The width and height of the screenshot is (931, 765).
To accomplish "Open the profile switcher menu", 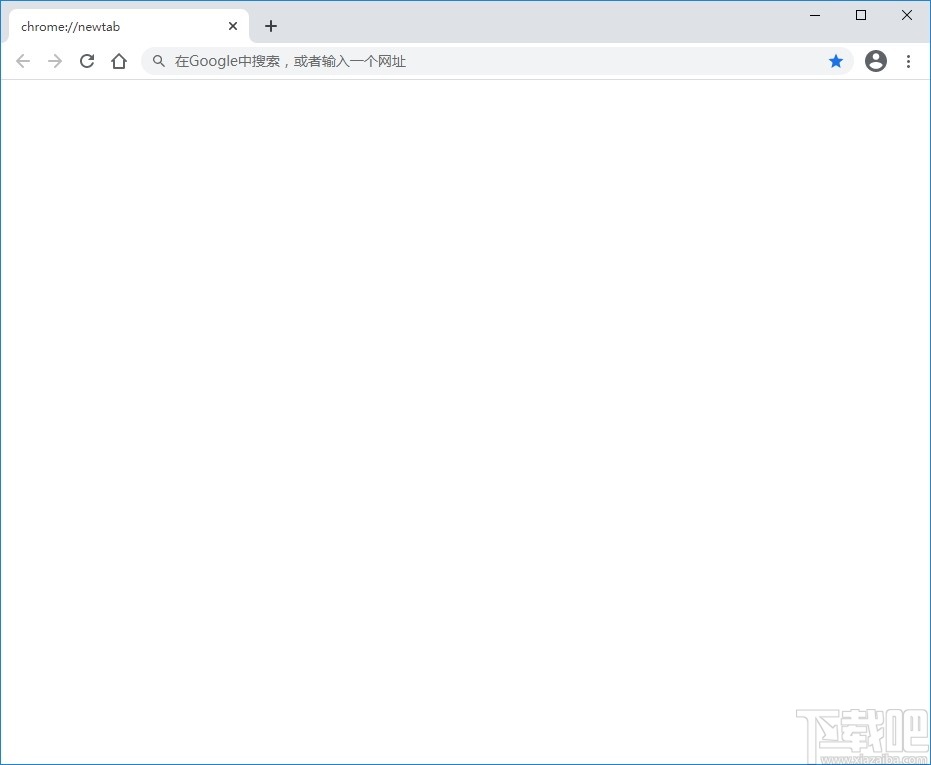I will (875, 61).
